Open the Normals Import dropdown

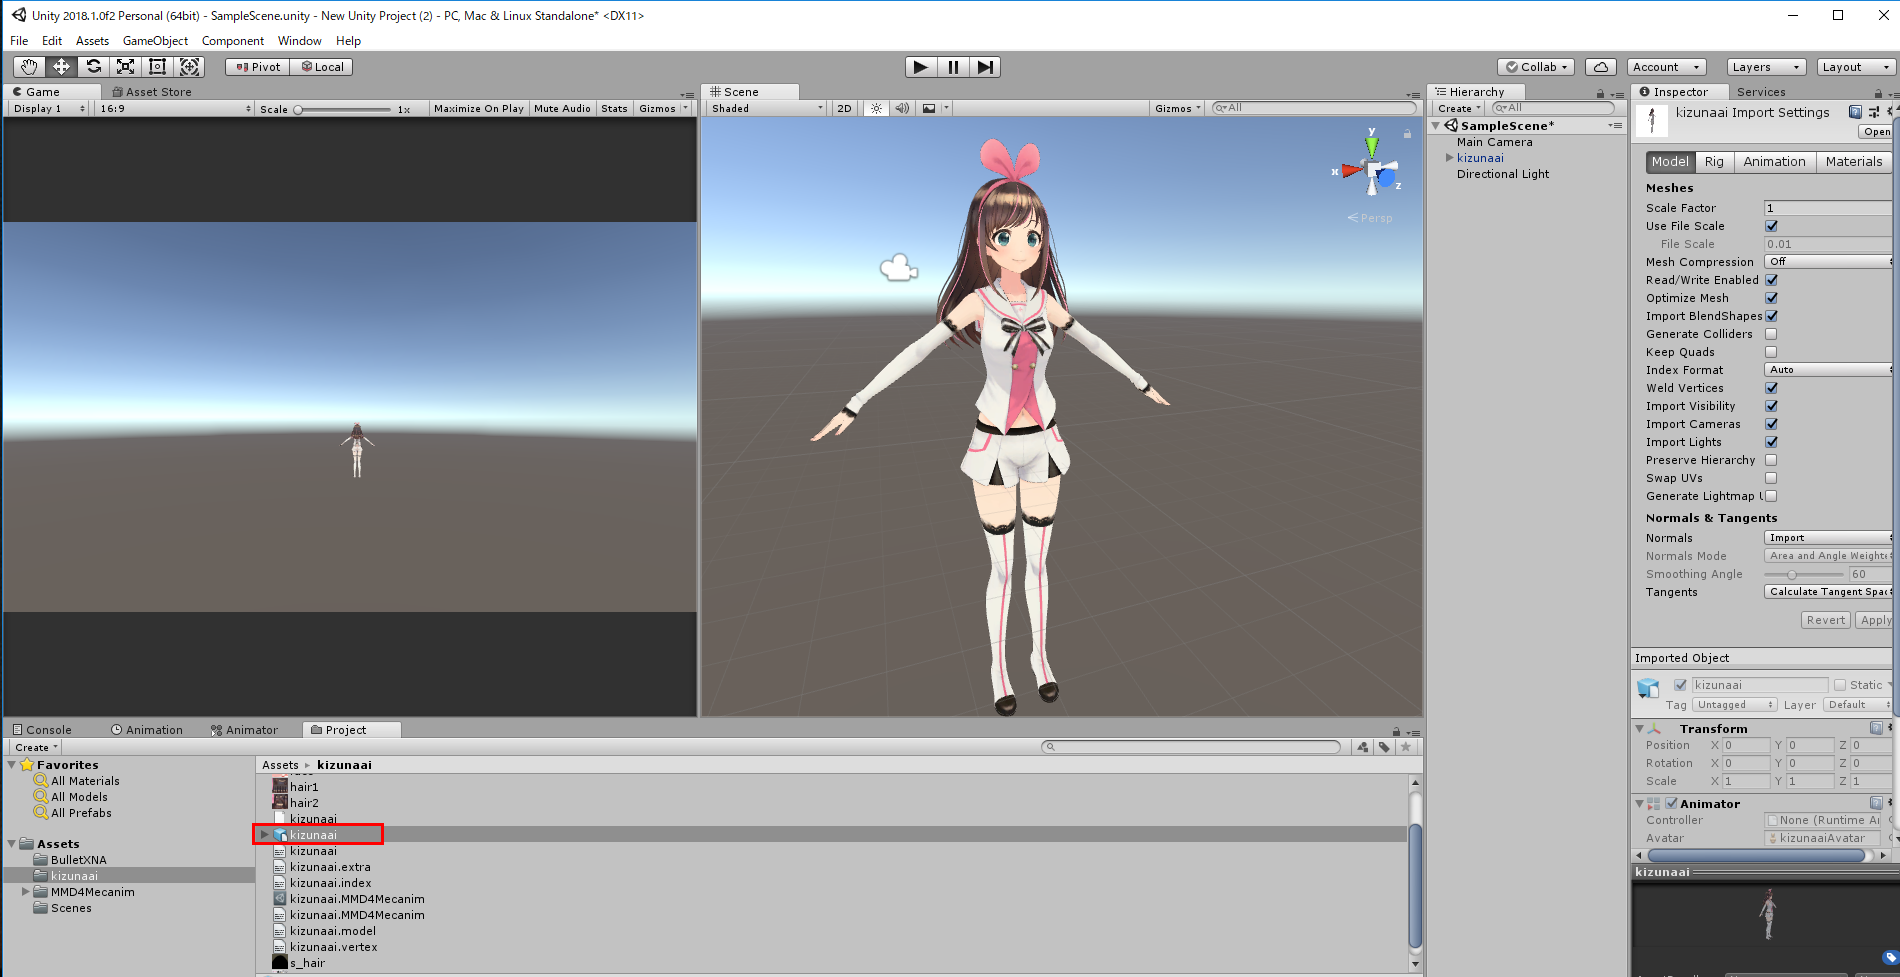click(x=1828, y=538)
